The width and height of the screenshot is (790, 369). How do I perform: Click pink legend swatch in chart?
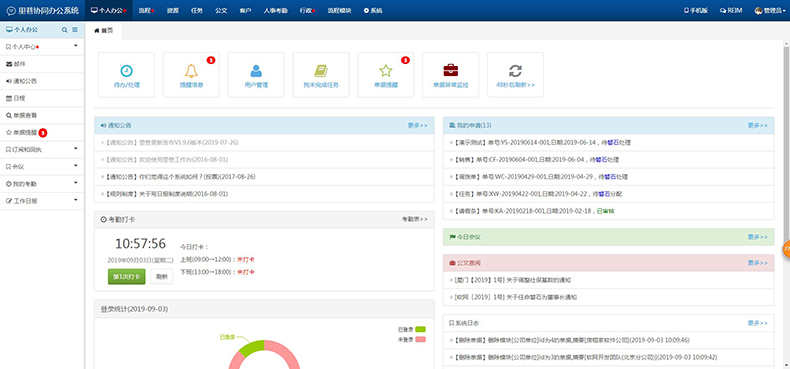(x=420, y=339)
